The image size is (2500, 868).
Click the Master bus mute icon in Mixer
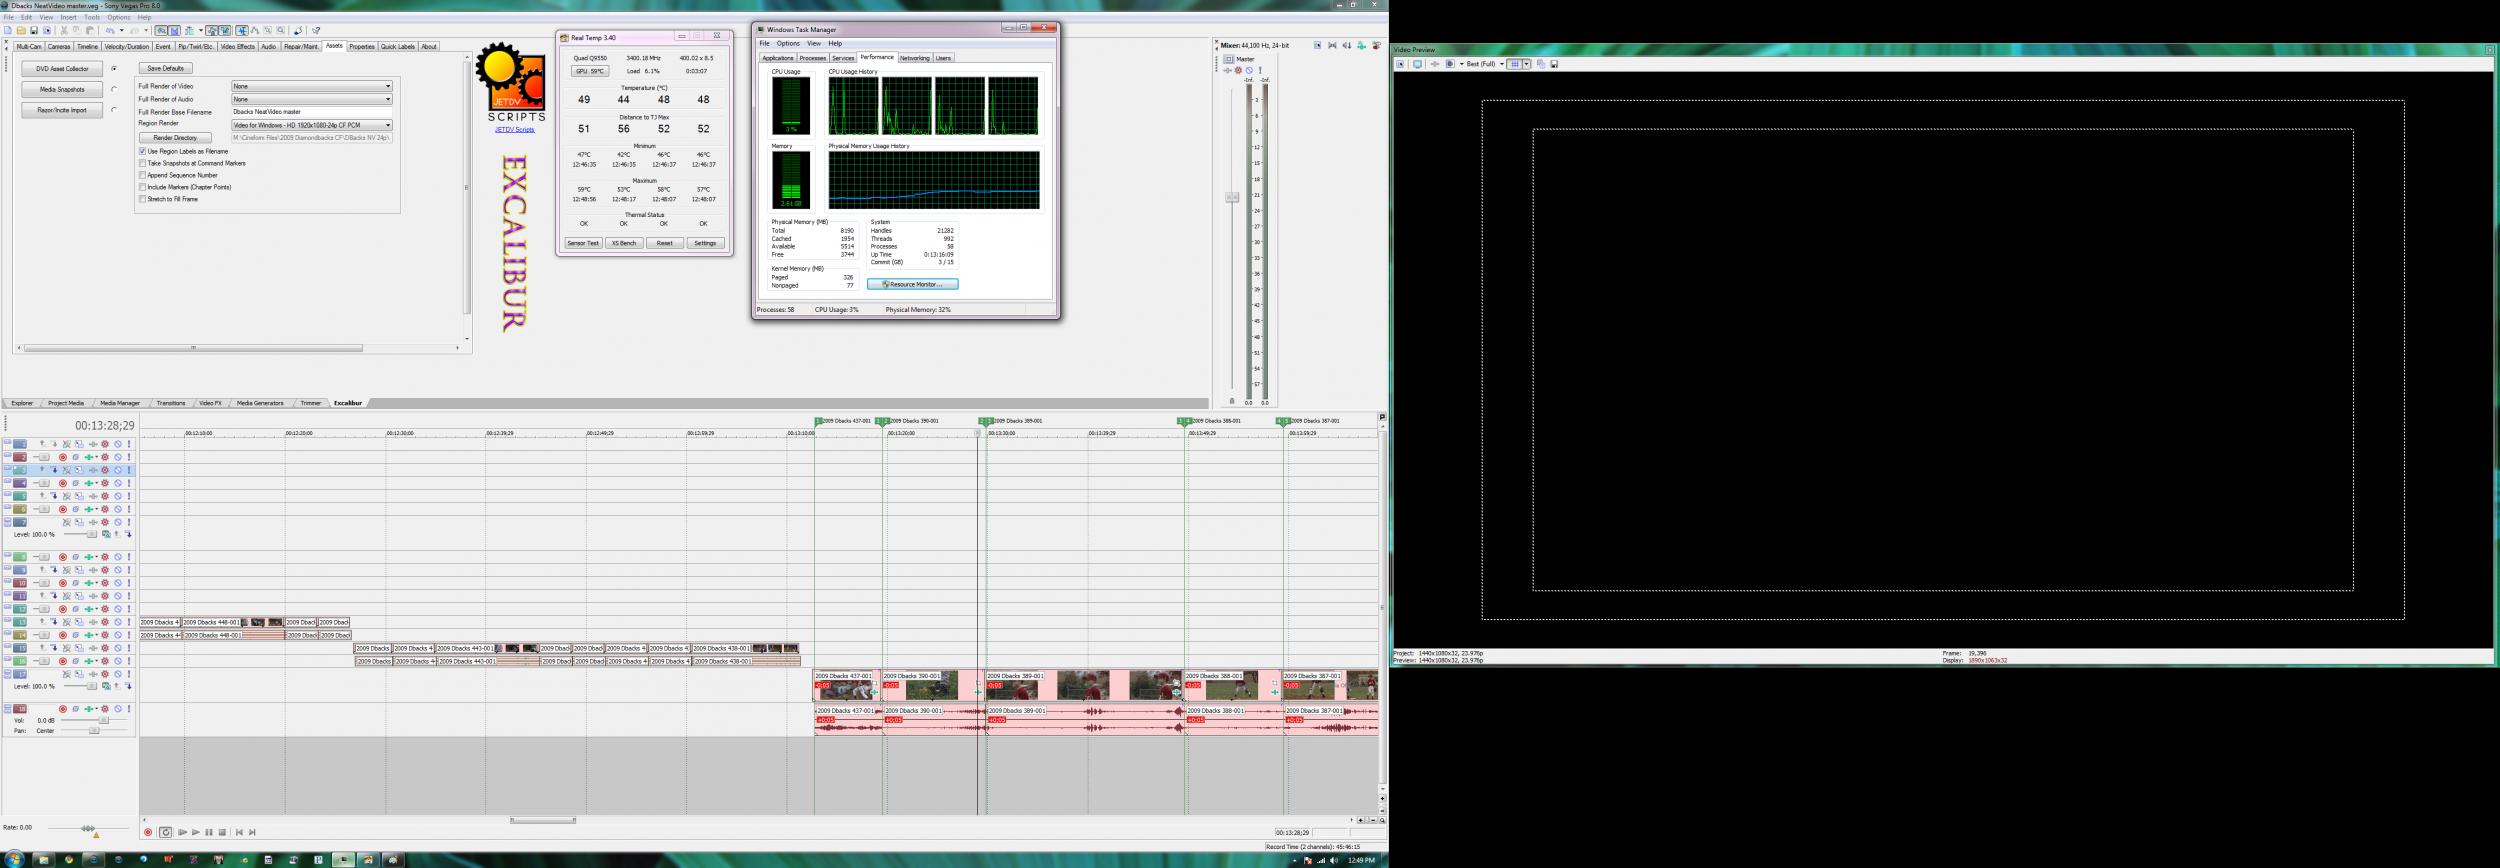pyautogui.click(x=1249, y=70)
